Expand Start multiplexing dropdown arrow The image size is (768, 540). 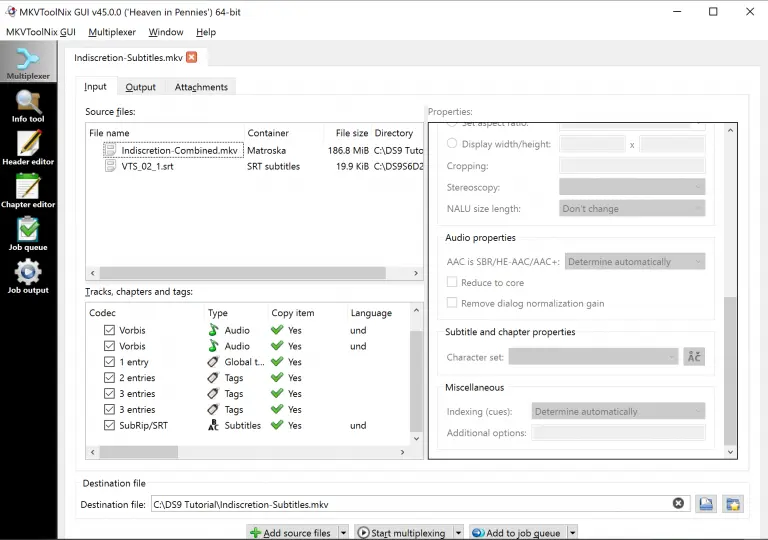pos(458,532)
